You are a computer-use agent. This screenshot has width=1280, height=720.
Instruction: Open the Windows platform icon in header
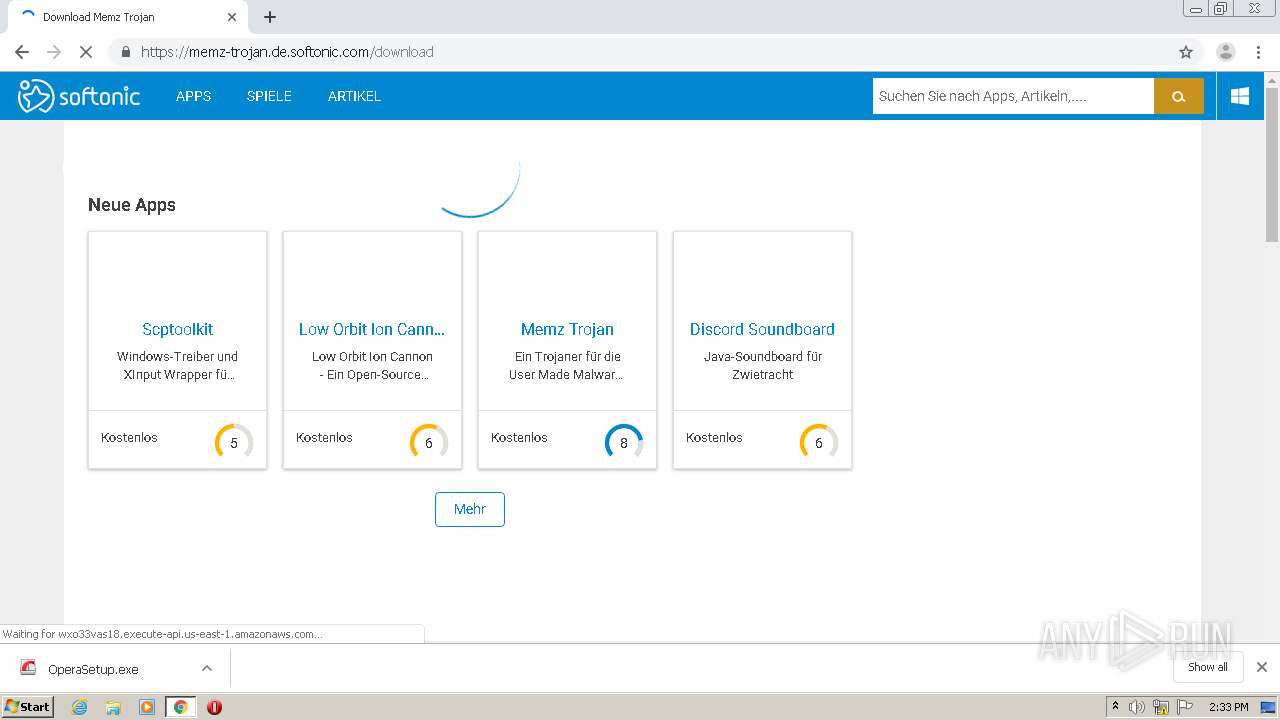(x=1240, y=96)
